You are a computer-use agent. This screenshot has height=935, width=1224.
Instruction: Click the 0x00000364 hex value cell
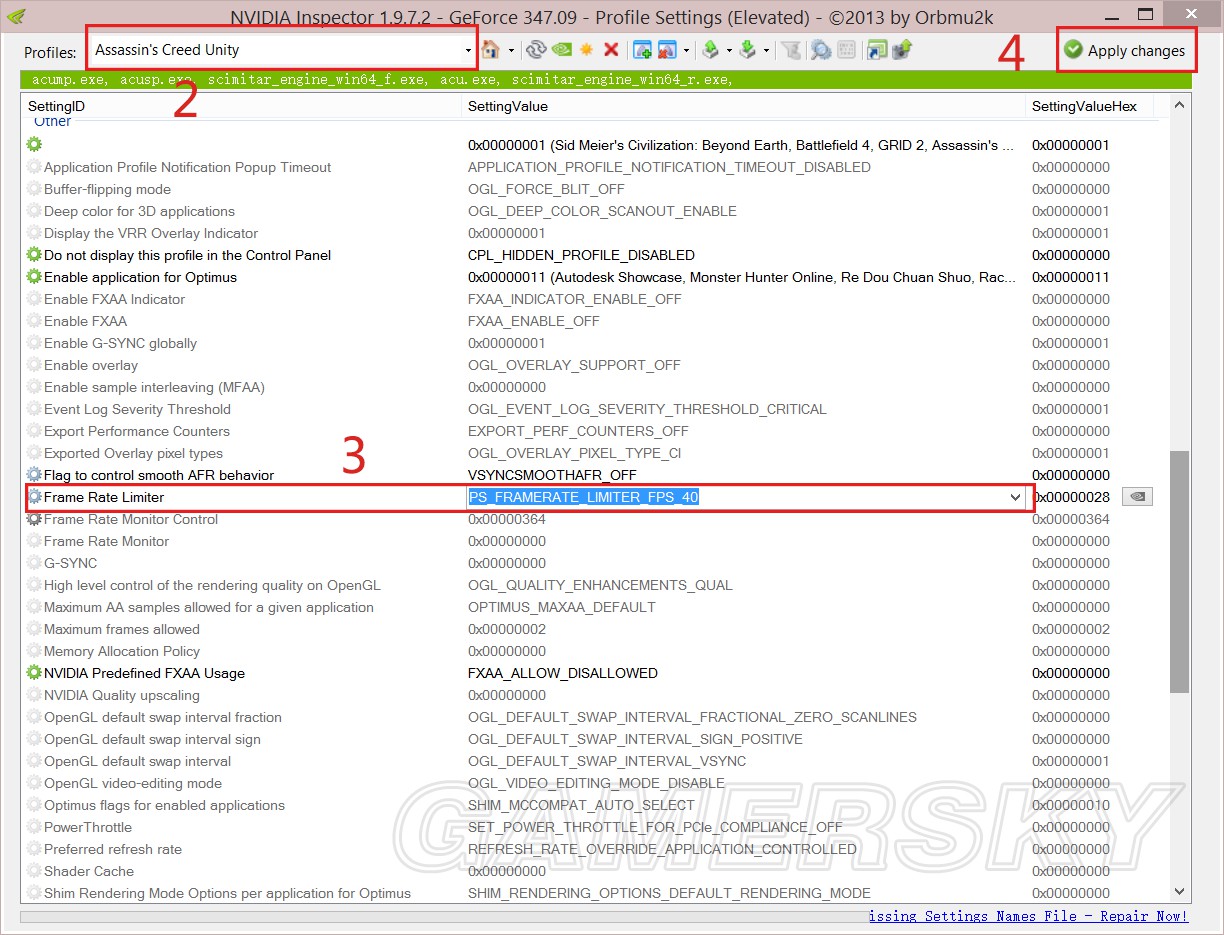pos(1071,519)
